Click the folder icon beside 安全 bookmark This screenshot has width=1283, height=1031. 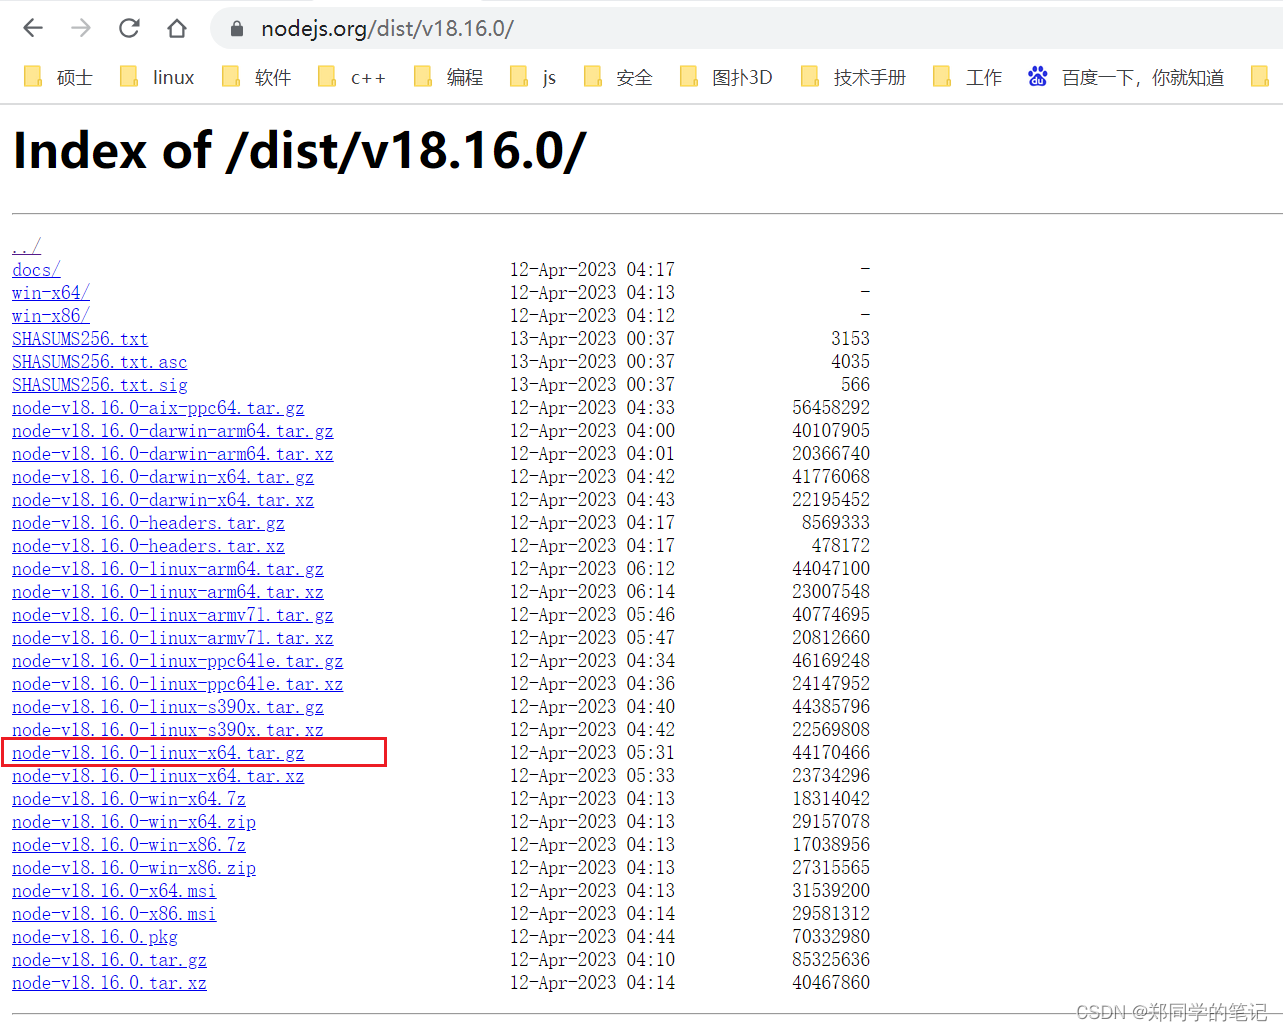point(594,76)
